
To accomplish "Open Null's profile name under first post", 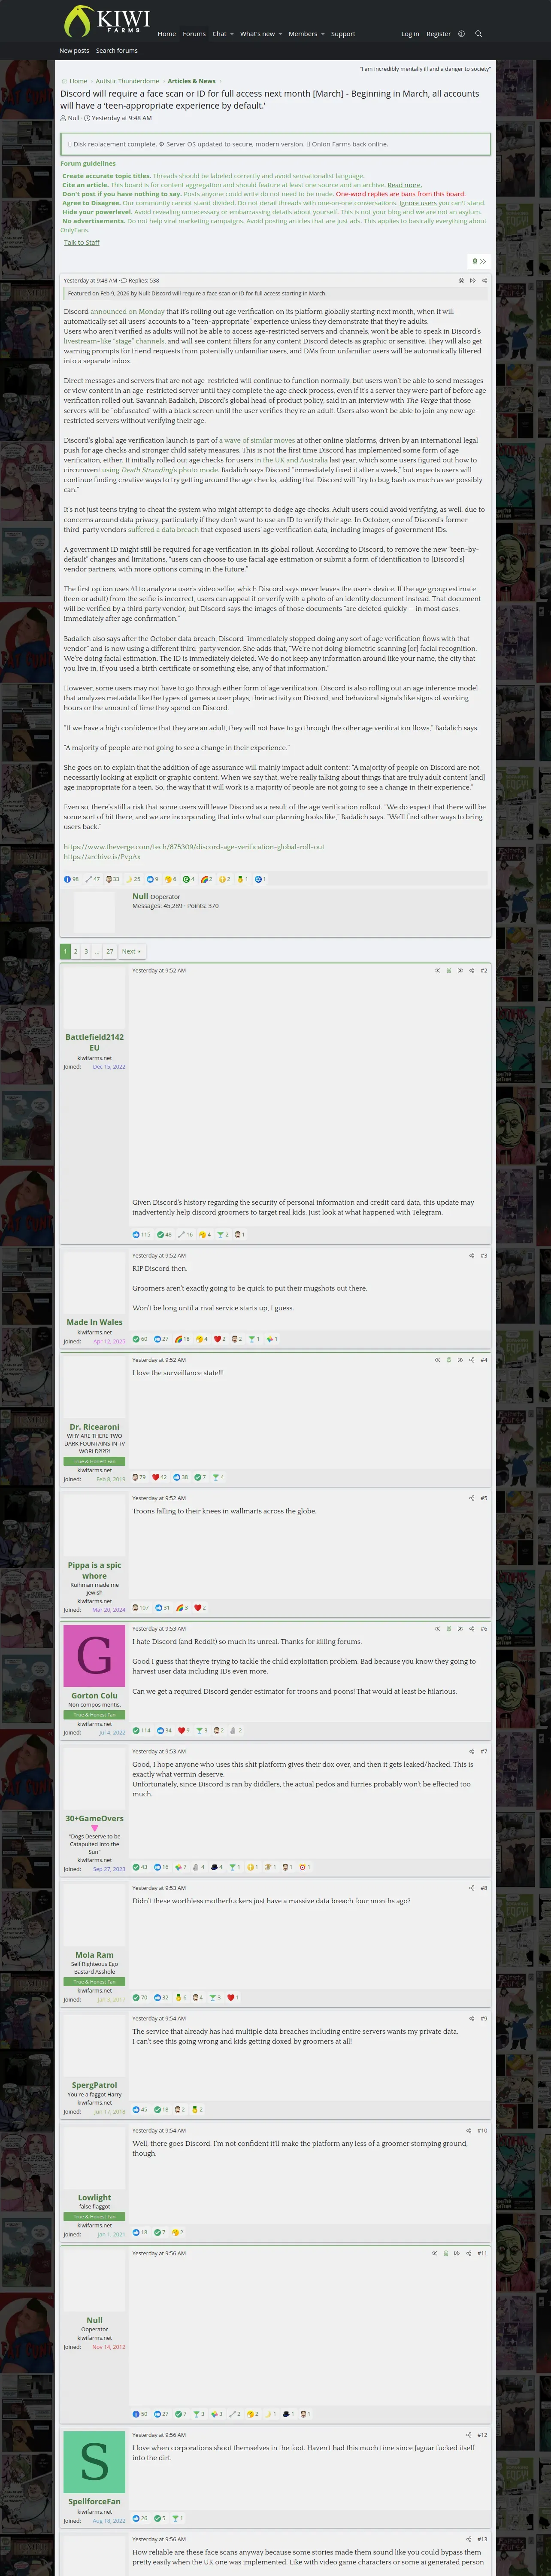I will (140, 896).
